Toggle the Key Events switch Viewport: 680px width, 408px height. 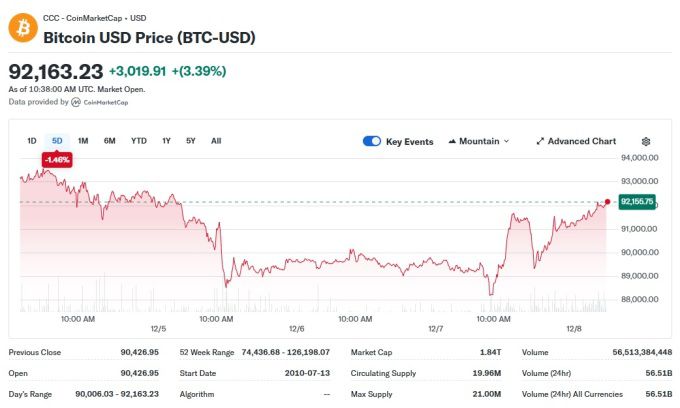click(371, 141)
